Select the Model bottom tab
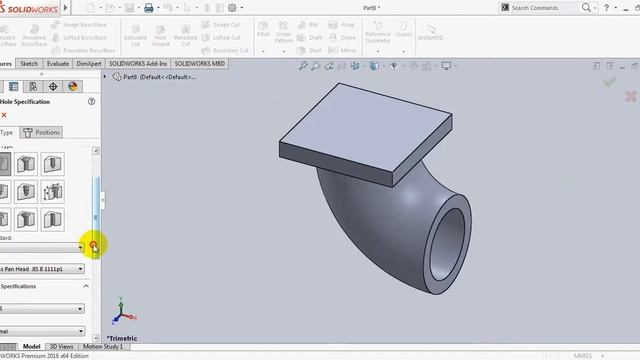 pos(31,347)
